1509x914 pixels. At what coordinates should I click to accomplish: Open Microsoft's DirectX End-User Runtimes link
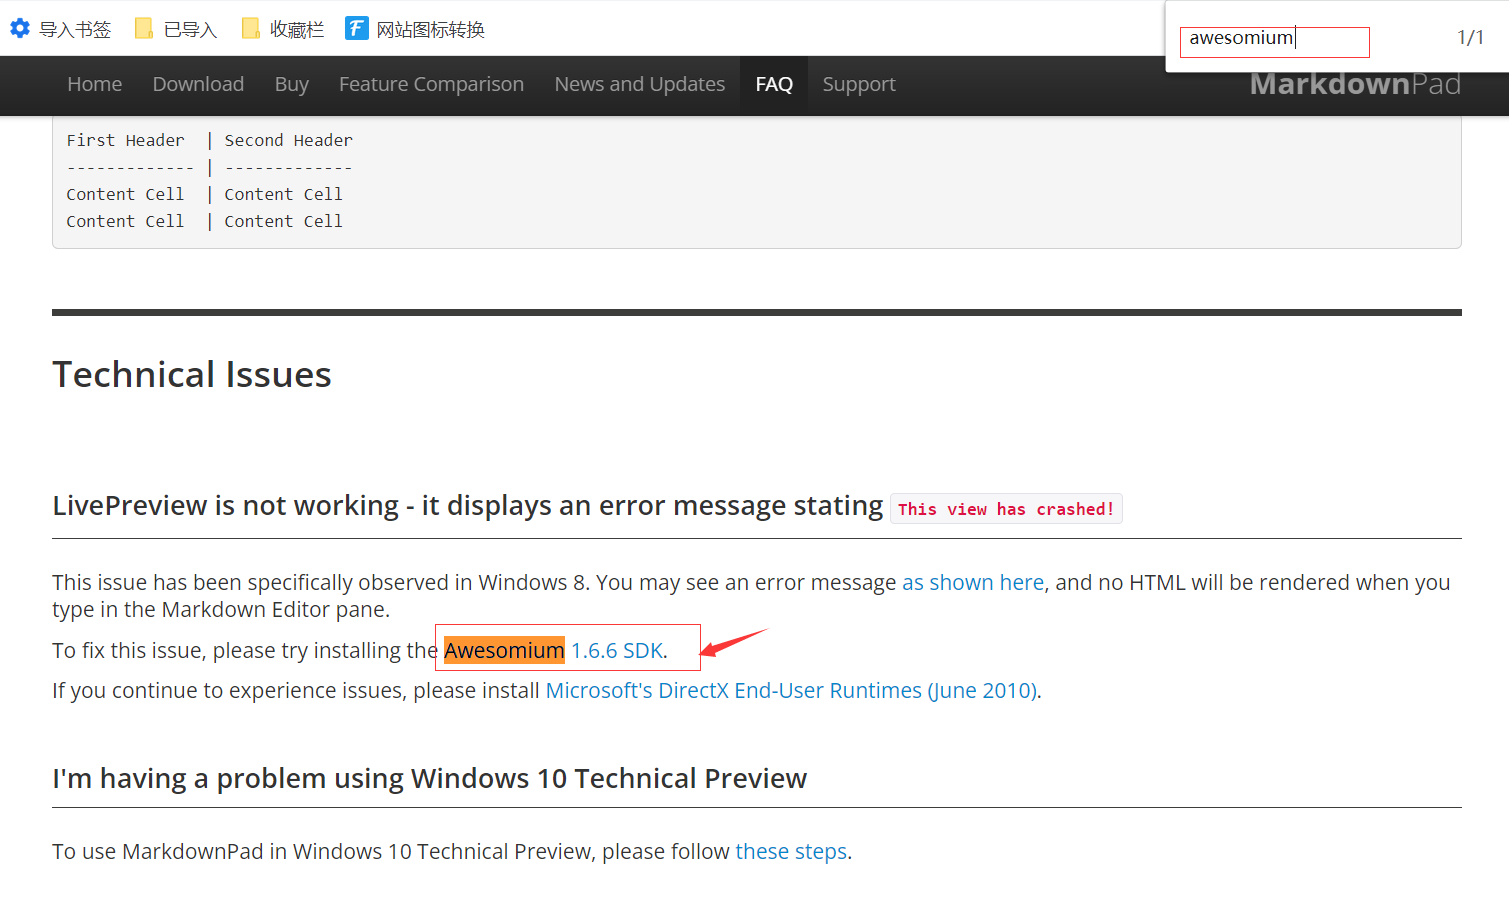point(790,691)
